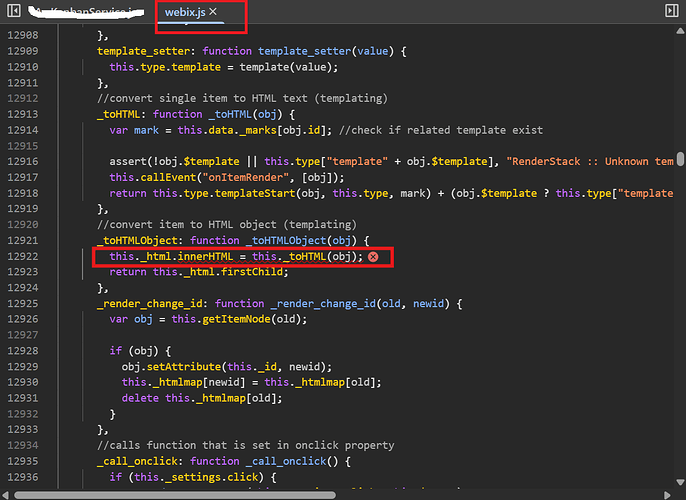Image resolution: width=686 pixels, height=500 pixels.
Task: Click the comment 'check if related template exist'
Action: point(441,130)
